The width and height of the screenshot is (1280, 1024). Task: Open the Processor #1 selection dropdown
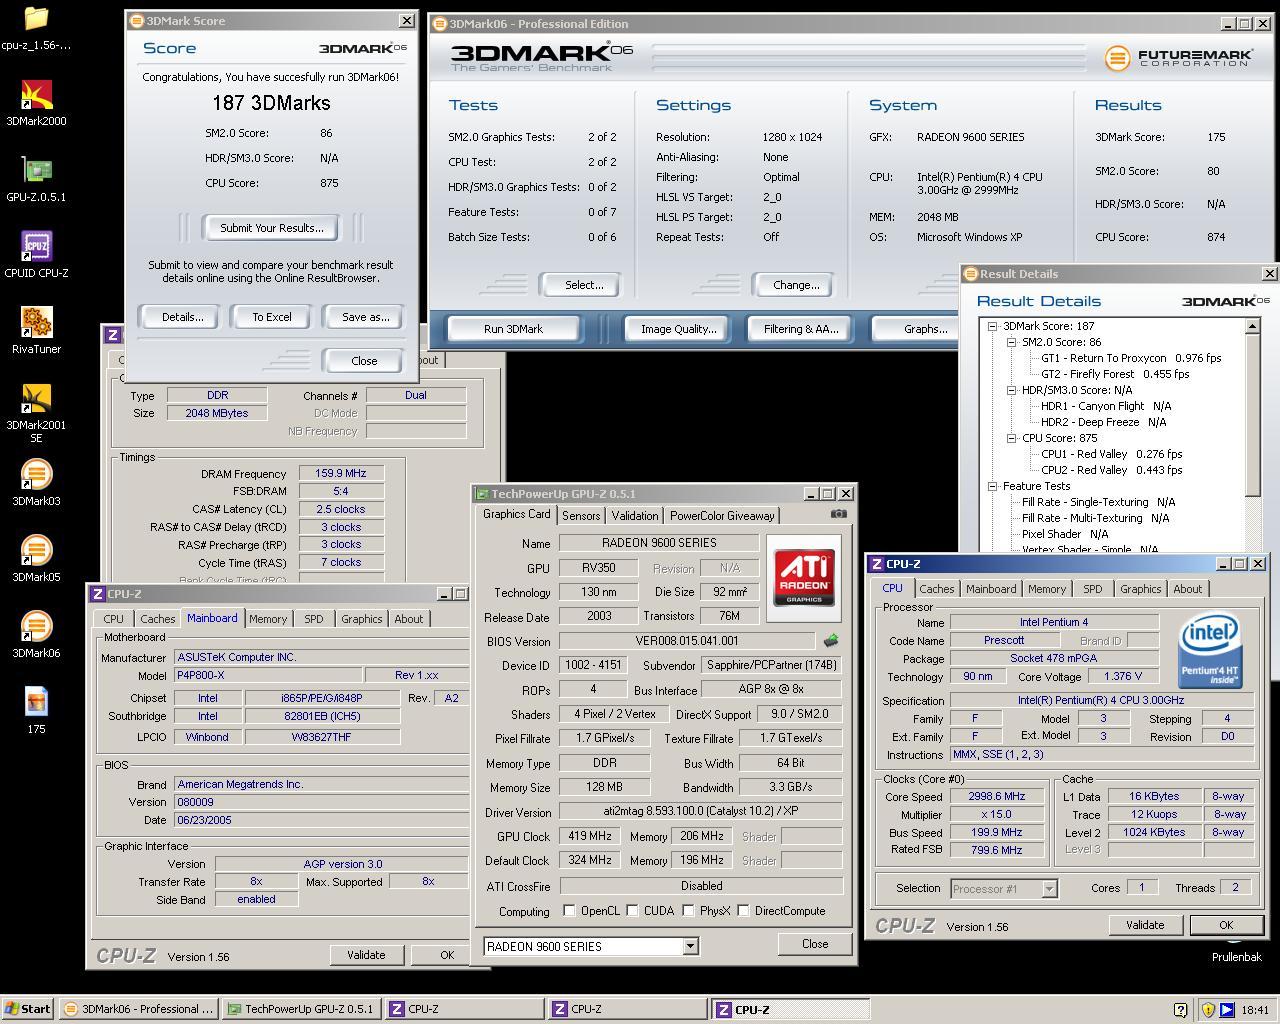1049,888
